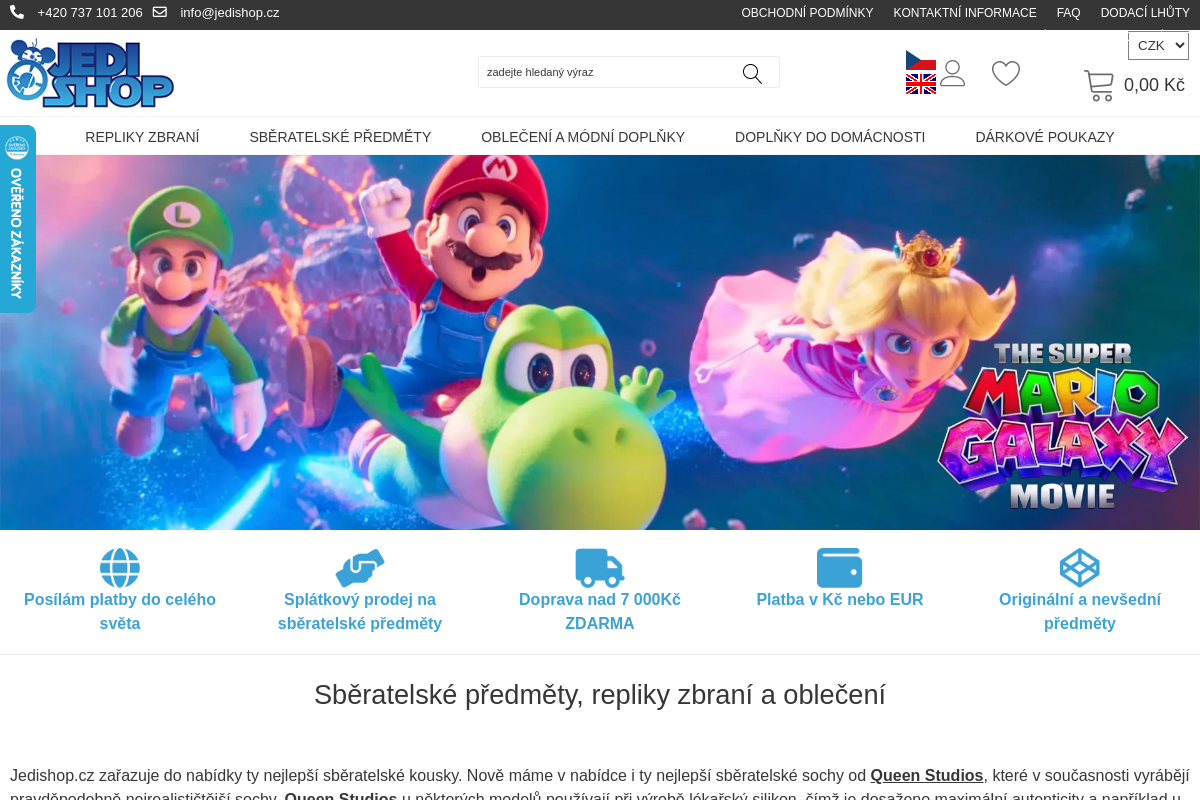Click the phone handset icon in the header
Screen dimensions: 1200x800
pyautogui.click(x=17, y=12)
